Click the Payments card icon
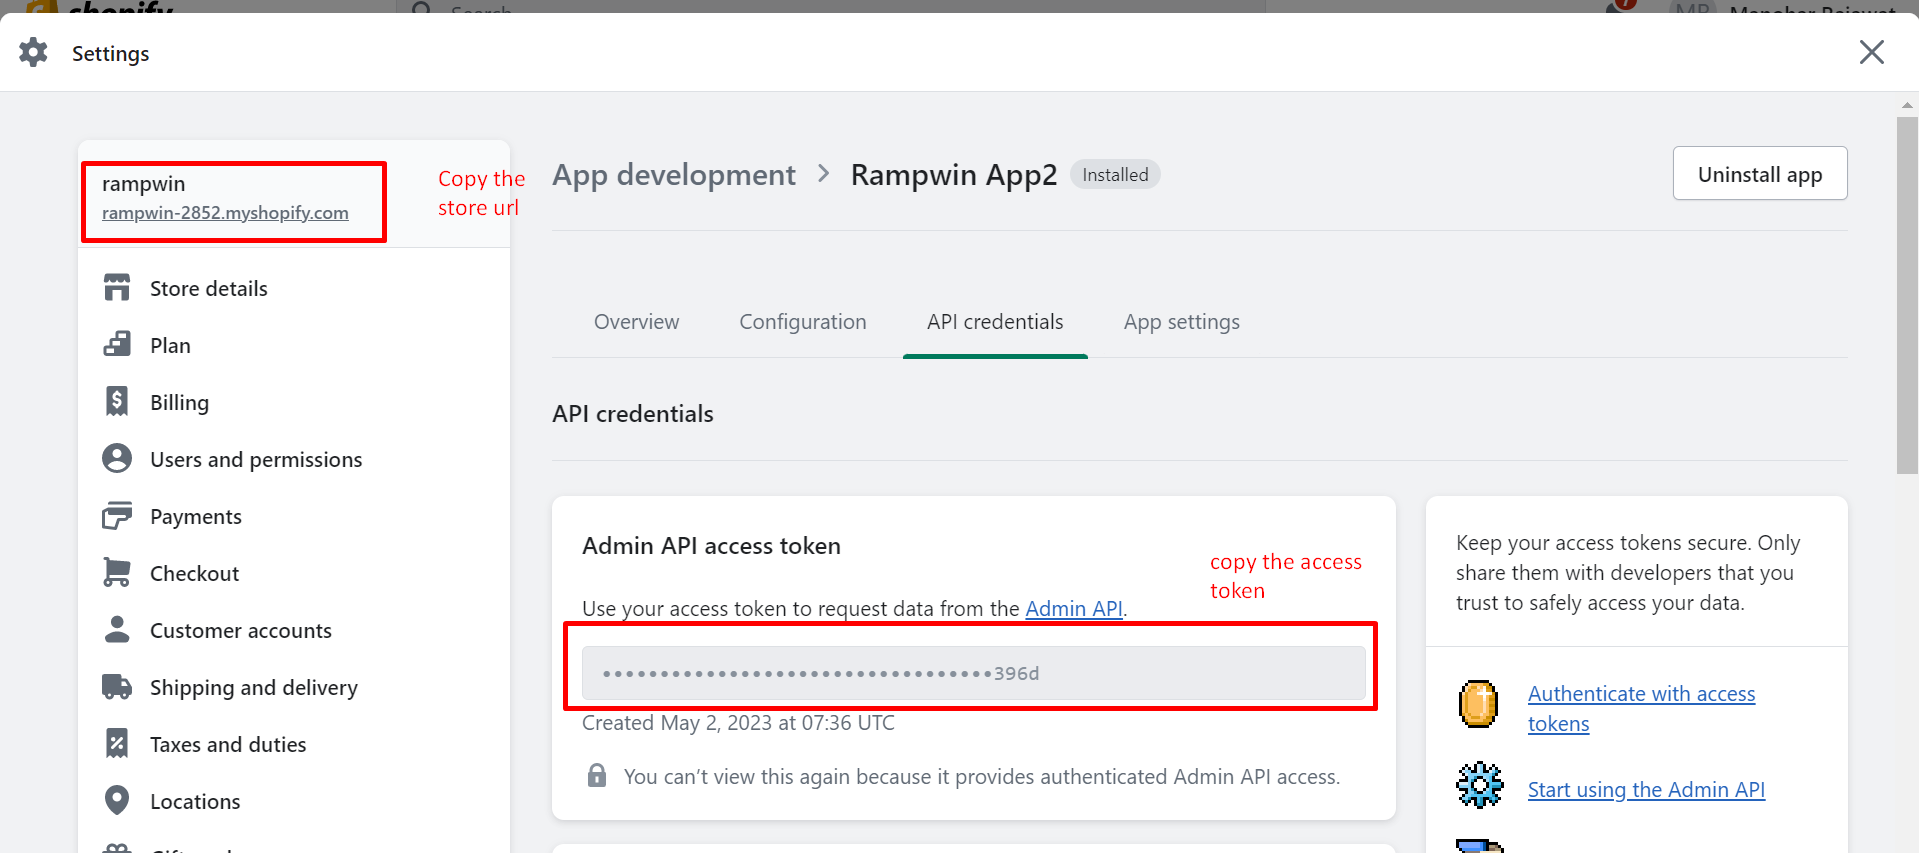 point(117,516)
